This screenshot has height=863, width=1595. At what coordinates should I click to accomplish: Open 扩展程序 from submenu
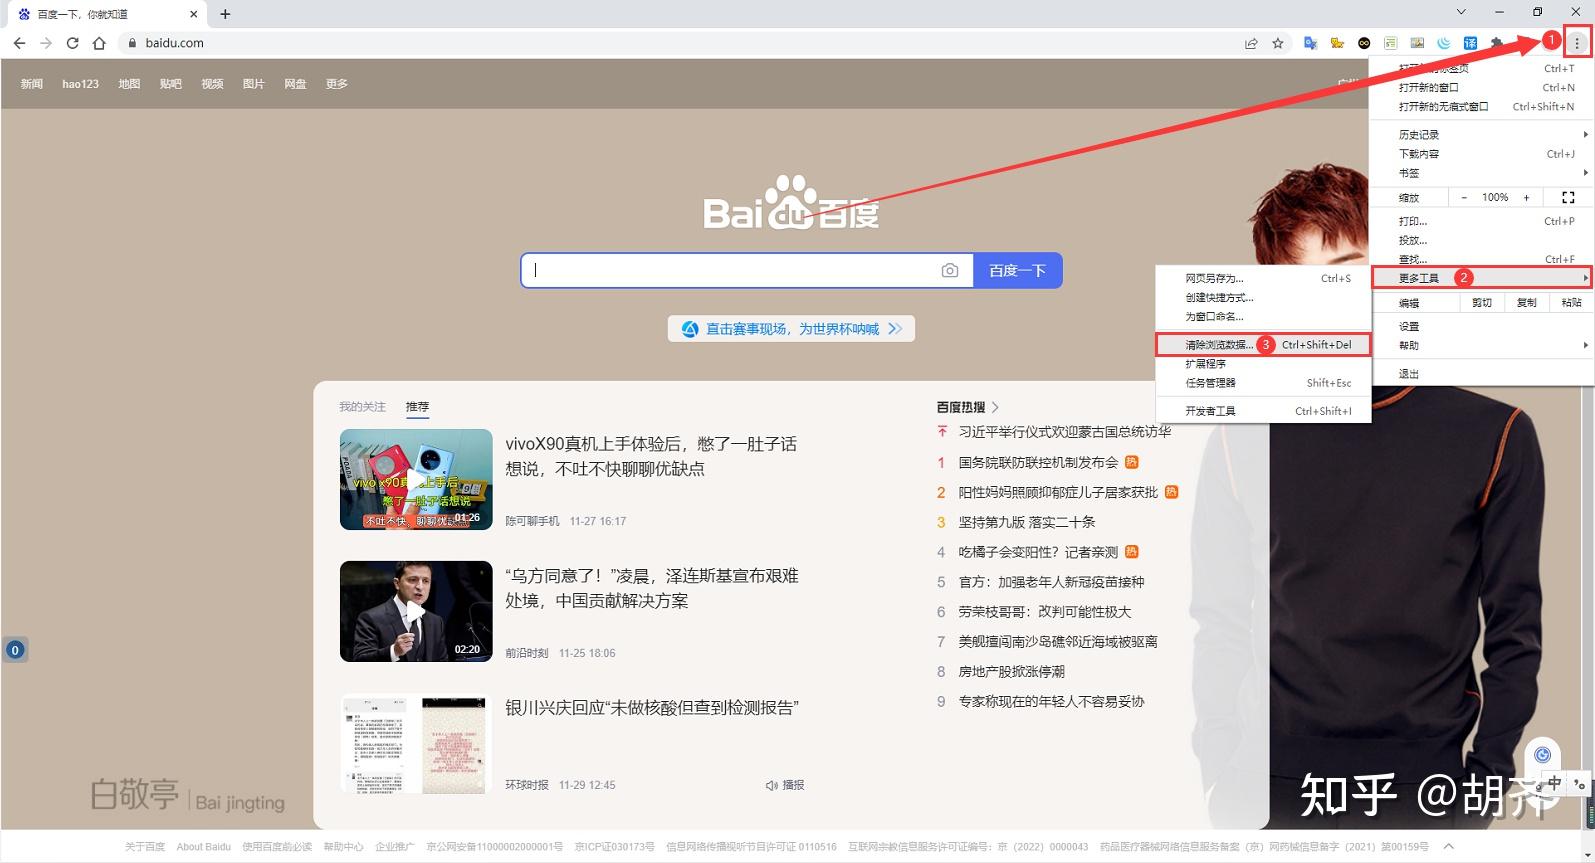click(x=1263, y=363)
